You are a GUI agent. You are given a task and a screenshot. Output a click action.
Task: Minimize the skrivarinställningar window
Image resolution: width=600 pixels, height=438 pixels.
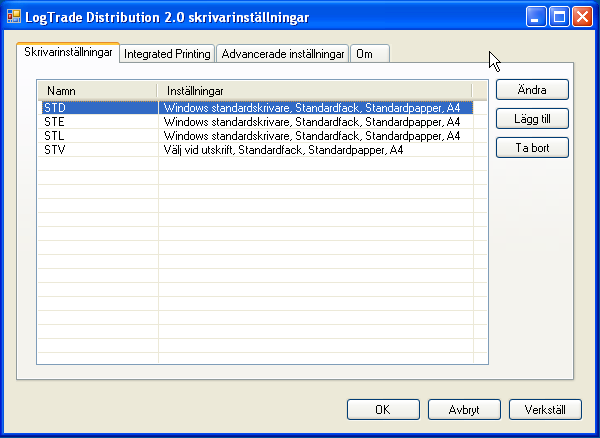click(x=536, y=17)
